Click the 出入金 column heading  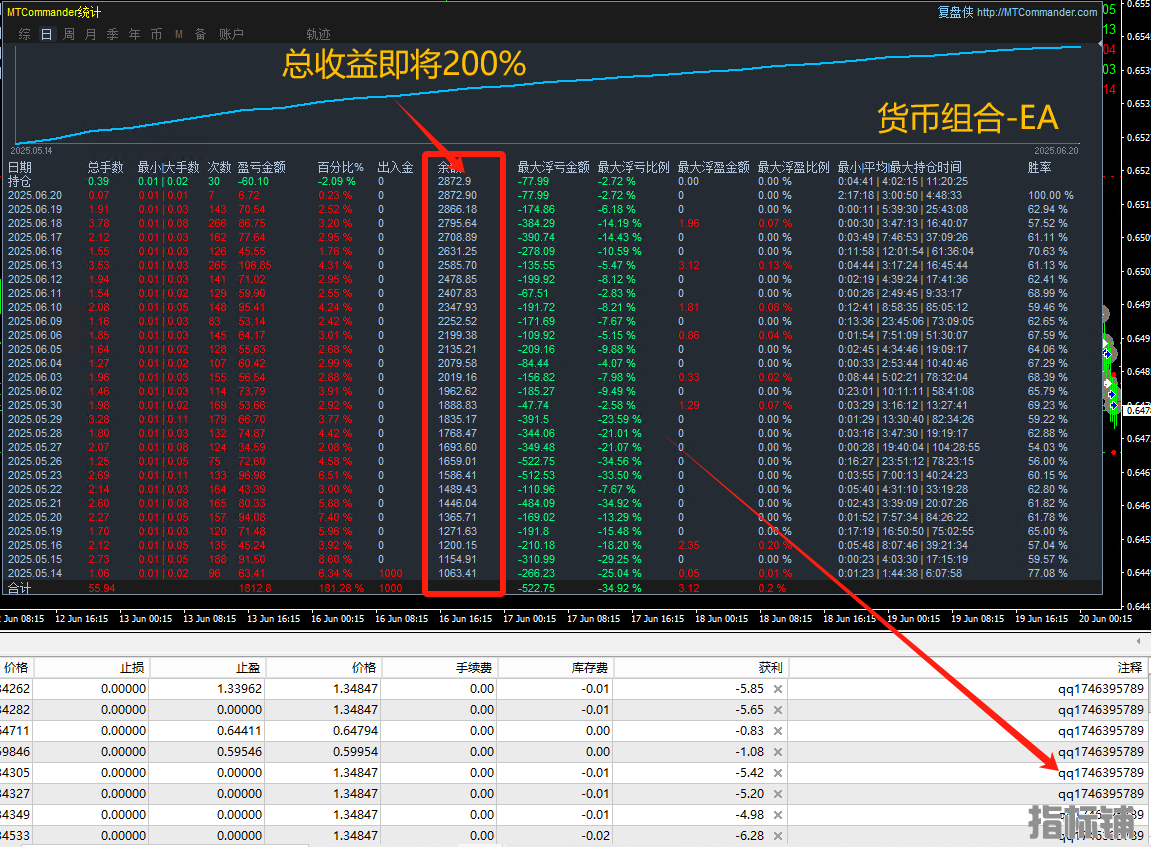click(396, 167)
